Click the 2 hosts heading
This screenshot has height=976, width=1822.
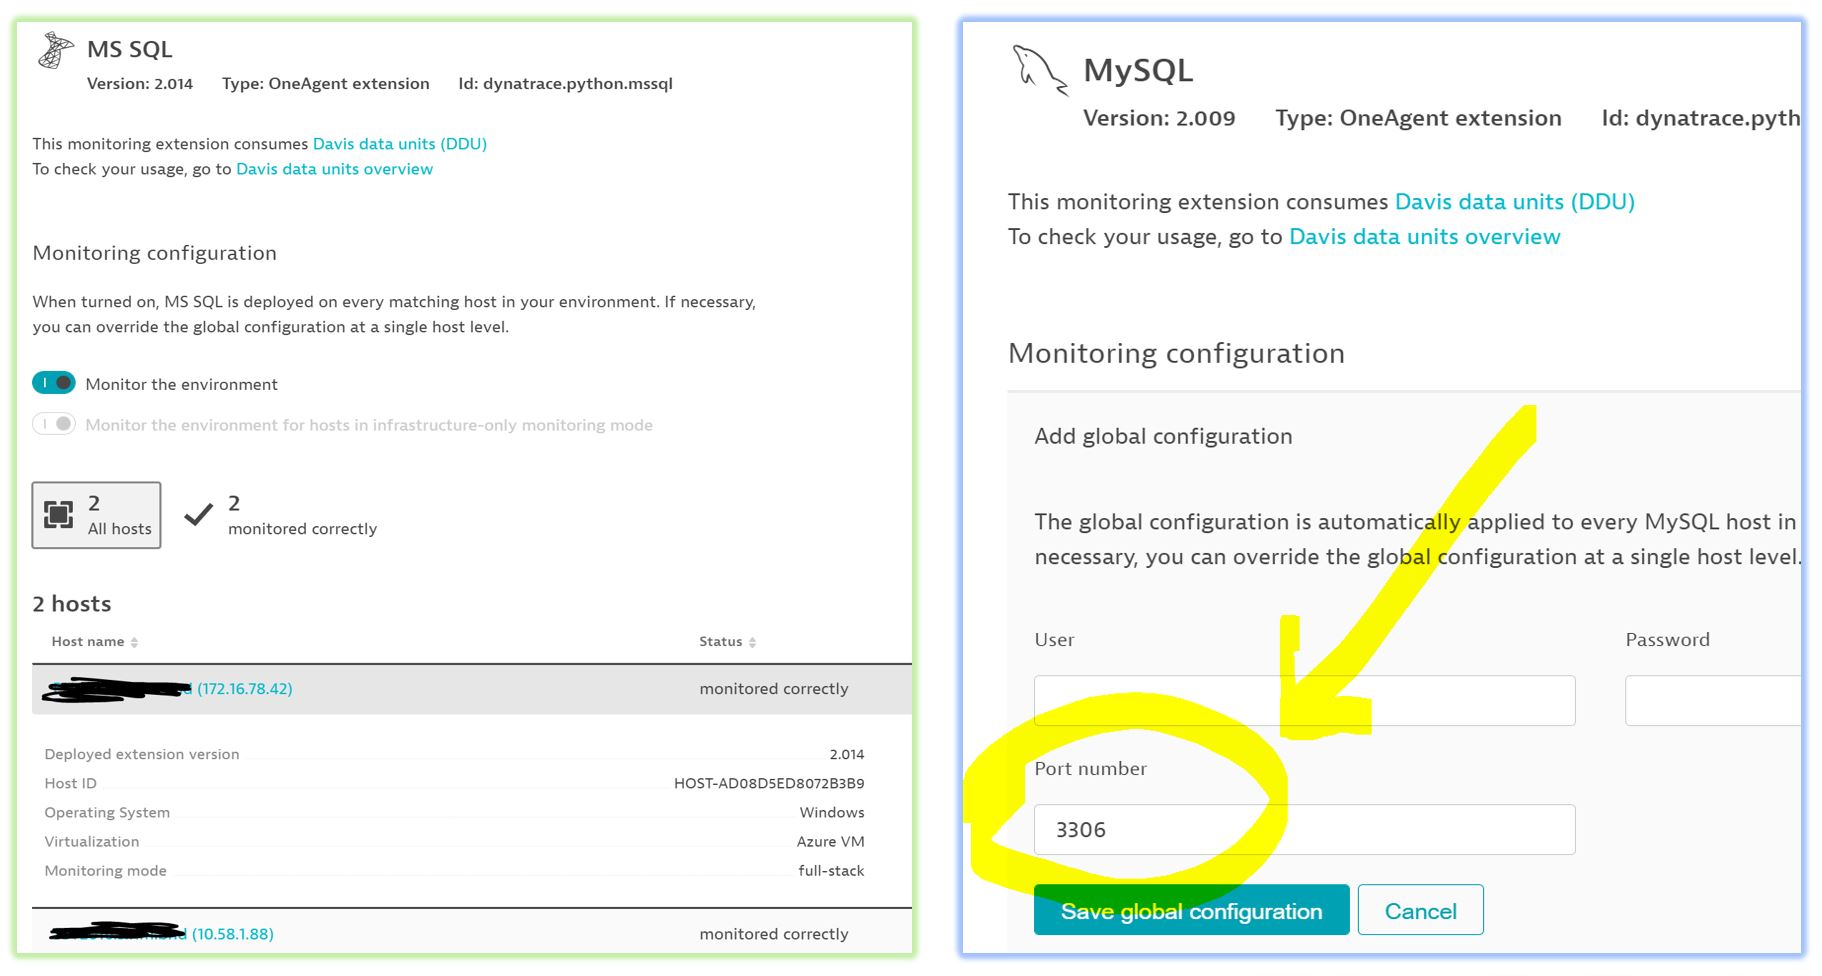72,604
